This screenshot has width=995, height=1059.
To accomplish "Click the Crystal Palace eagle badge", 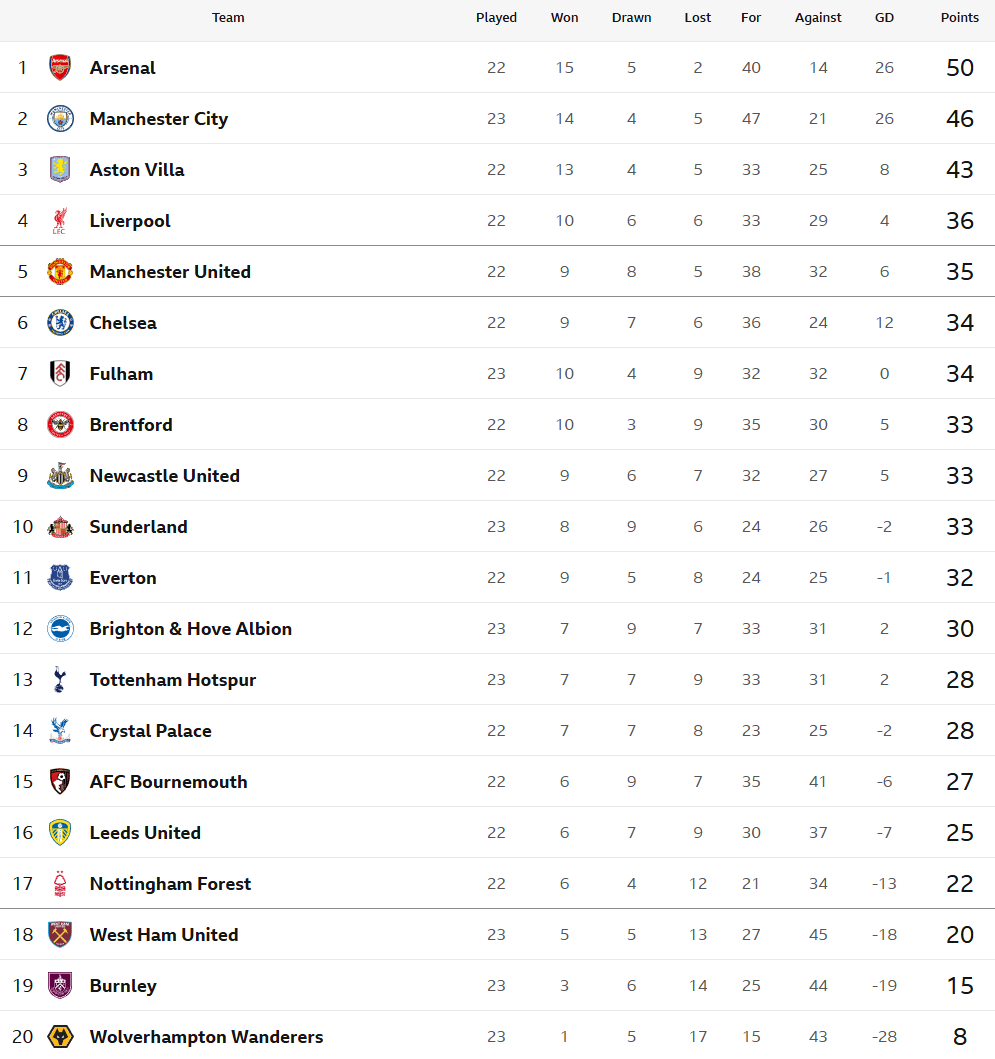I will click(60, 731).
